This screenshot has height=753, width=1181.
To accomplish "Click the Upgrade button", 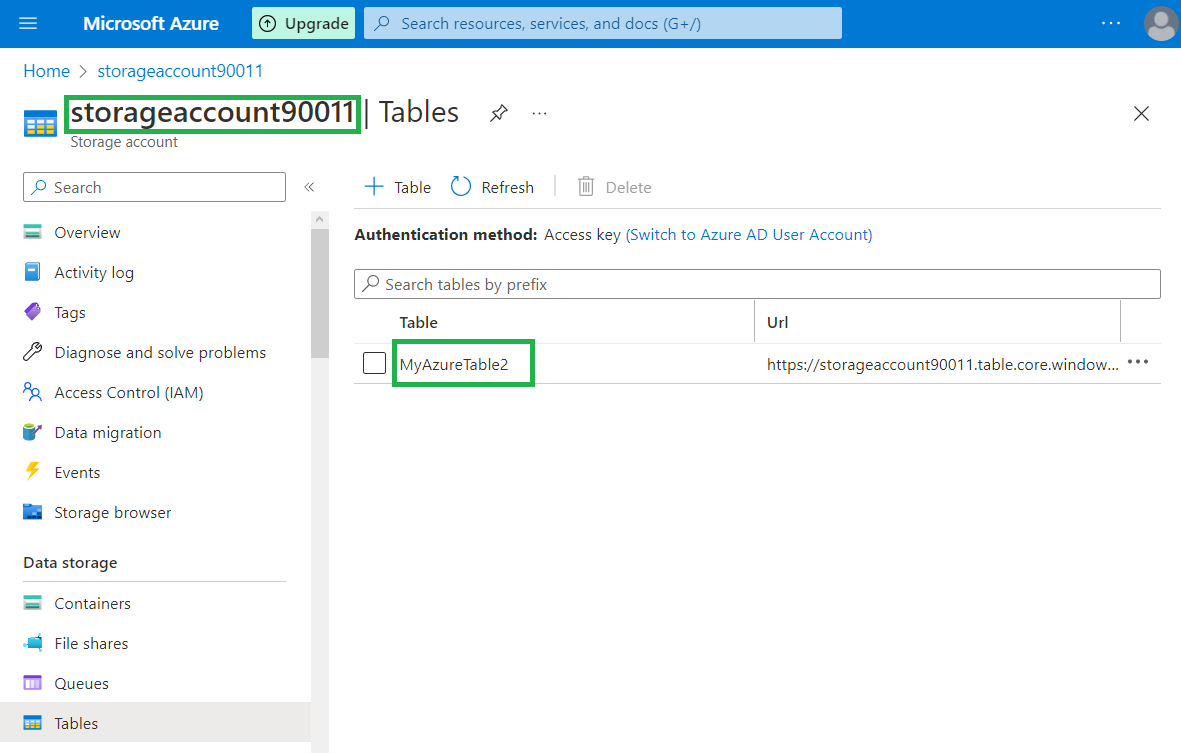I will pos(304,23).
